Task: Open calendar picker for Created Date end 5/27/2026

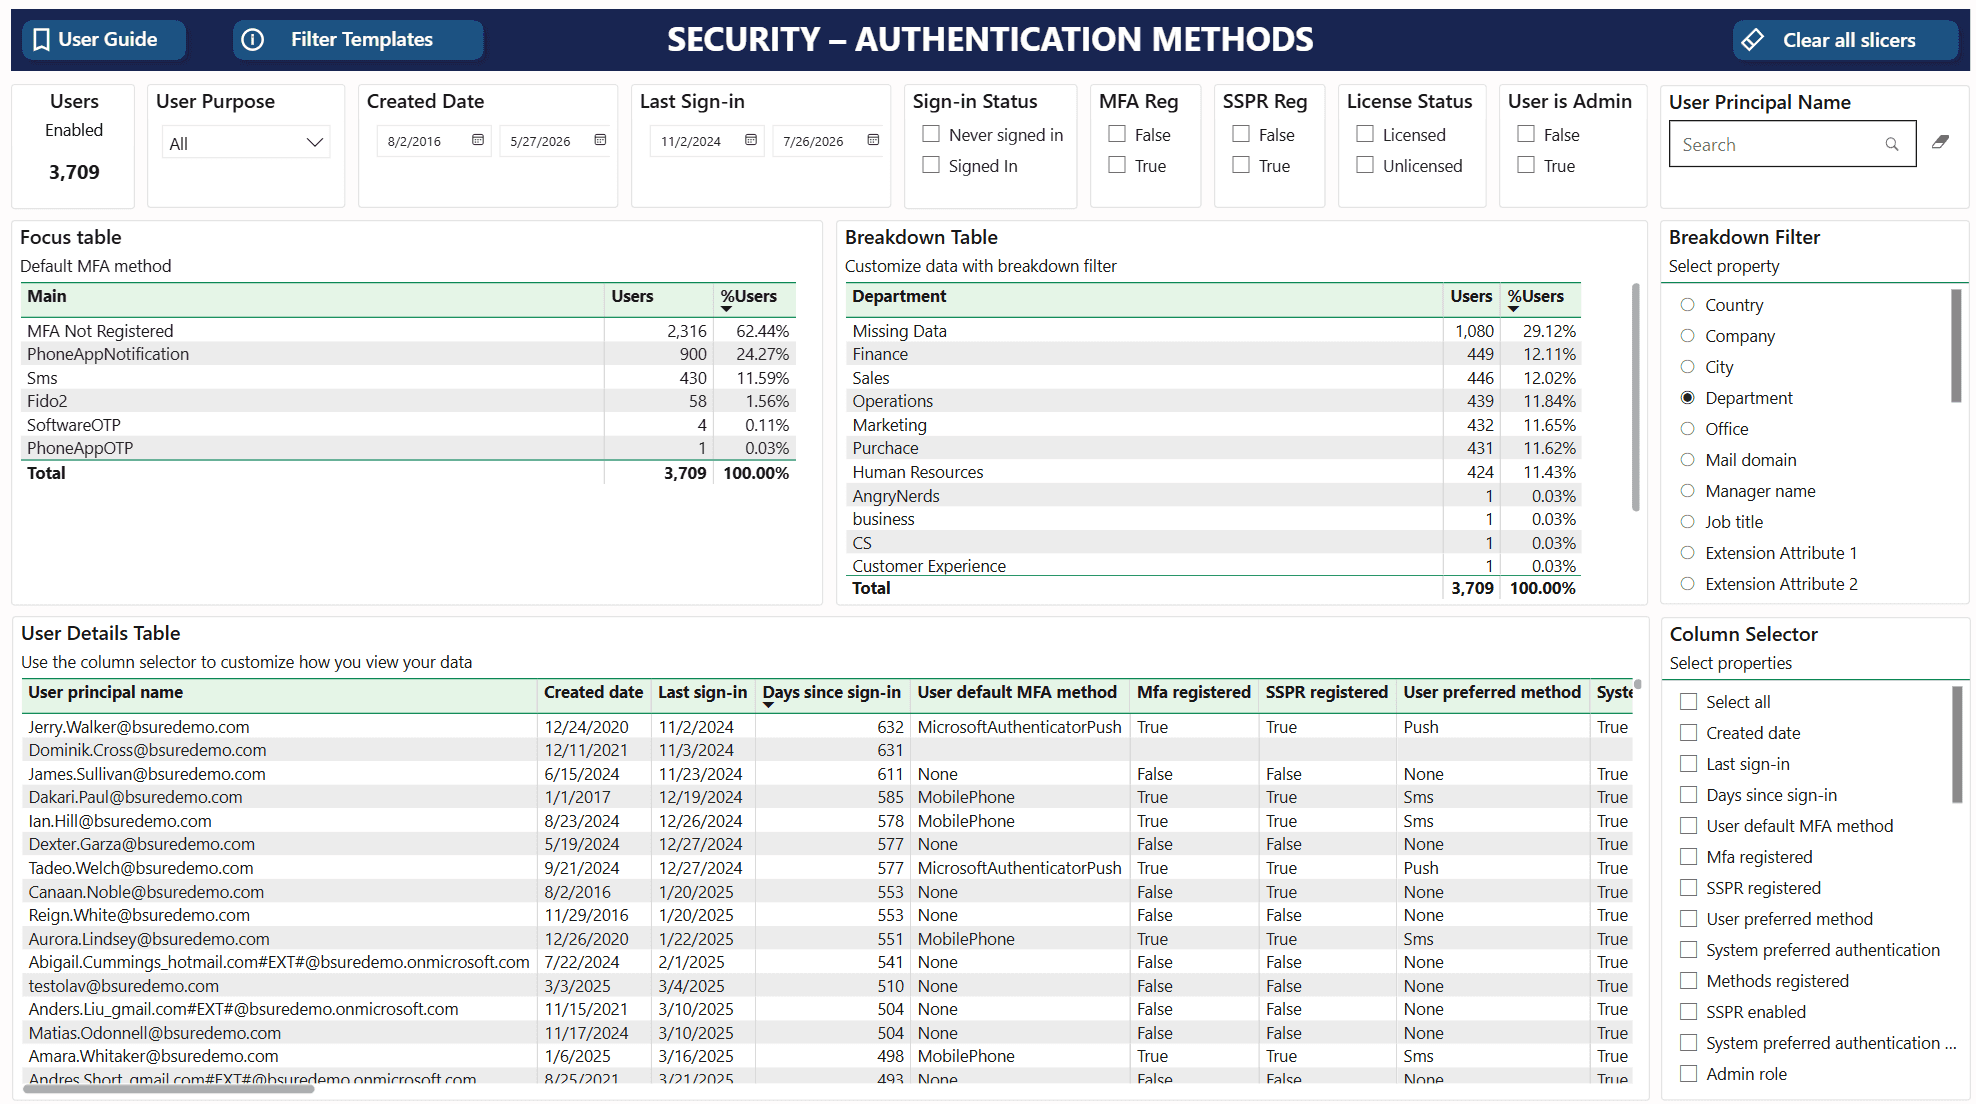Action: point(600,140)
